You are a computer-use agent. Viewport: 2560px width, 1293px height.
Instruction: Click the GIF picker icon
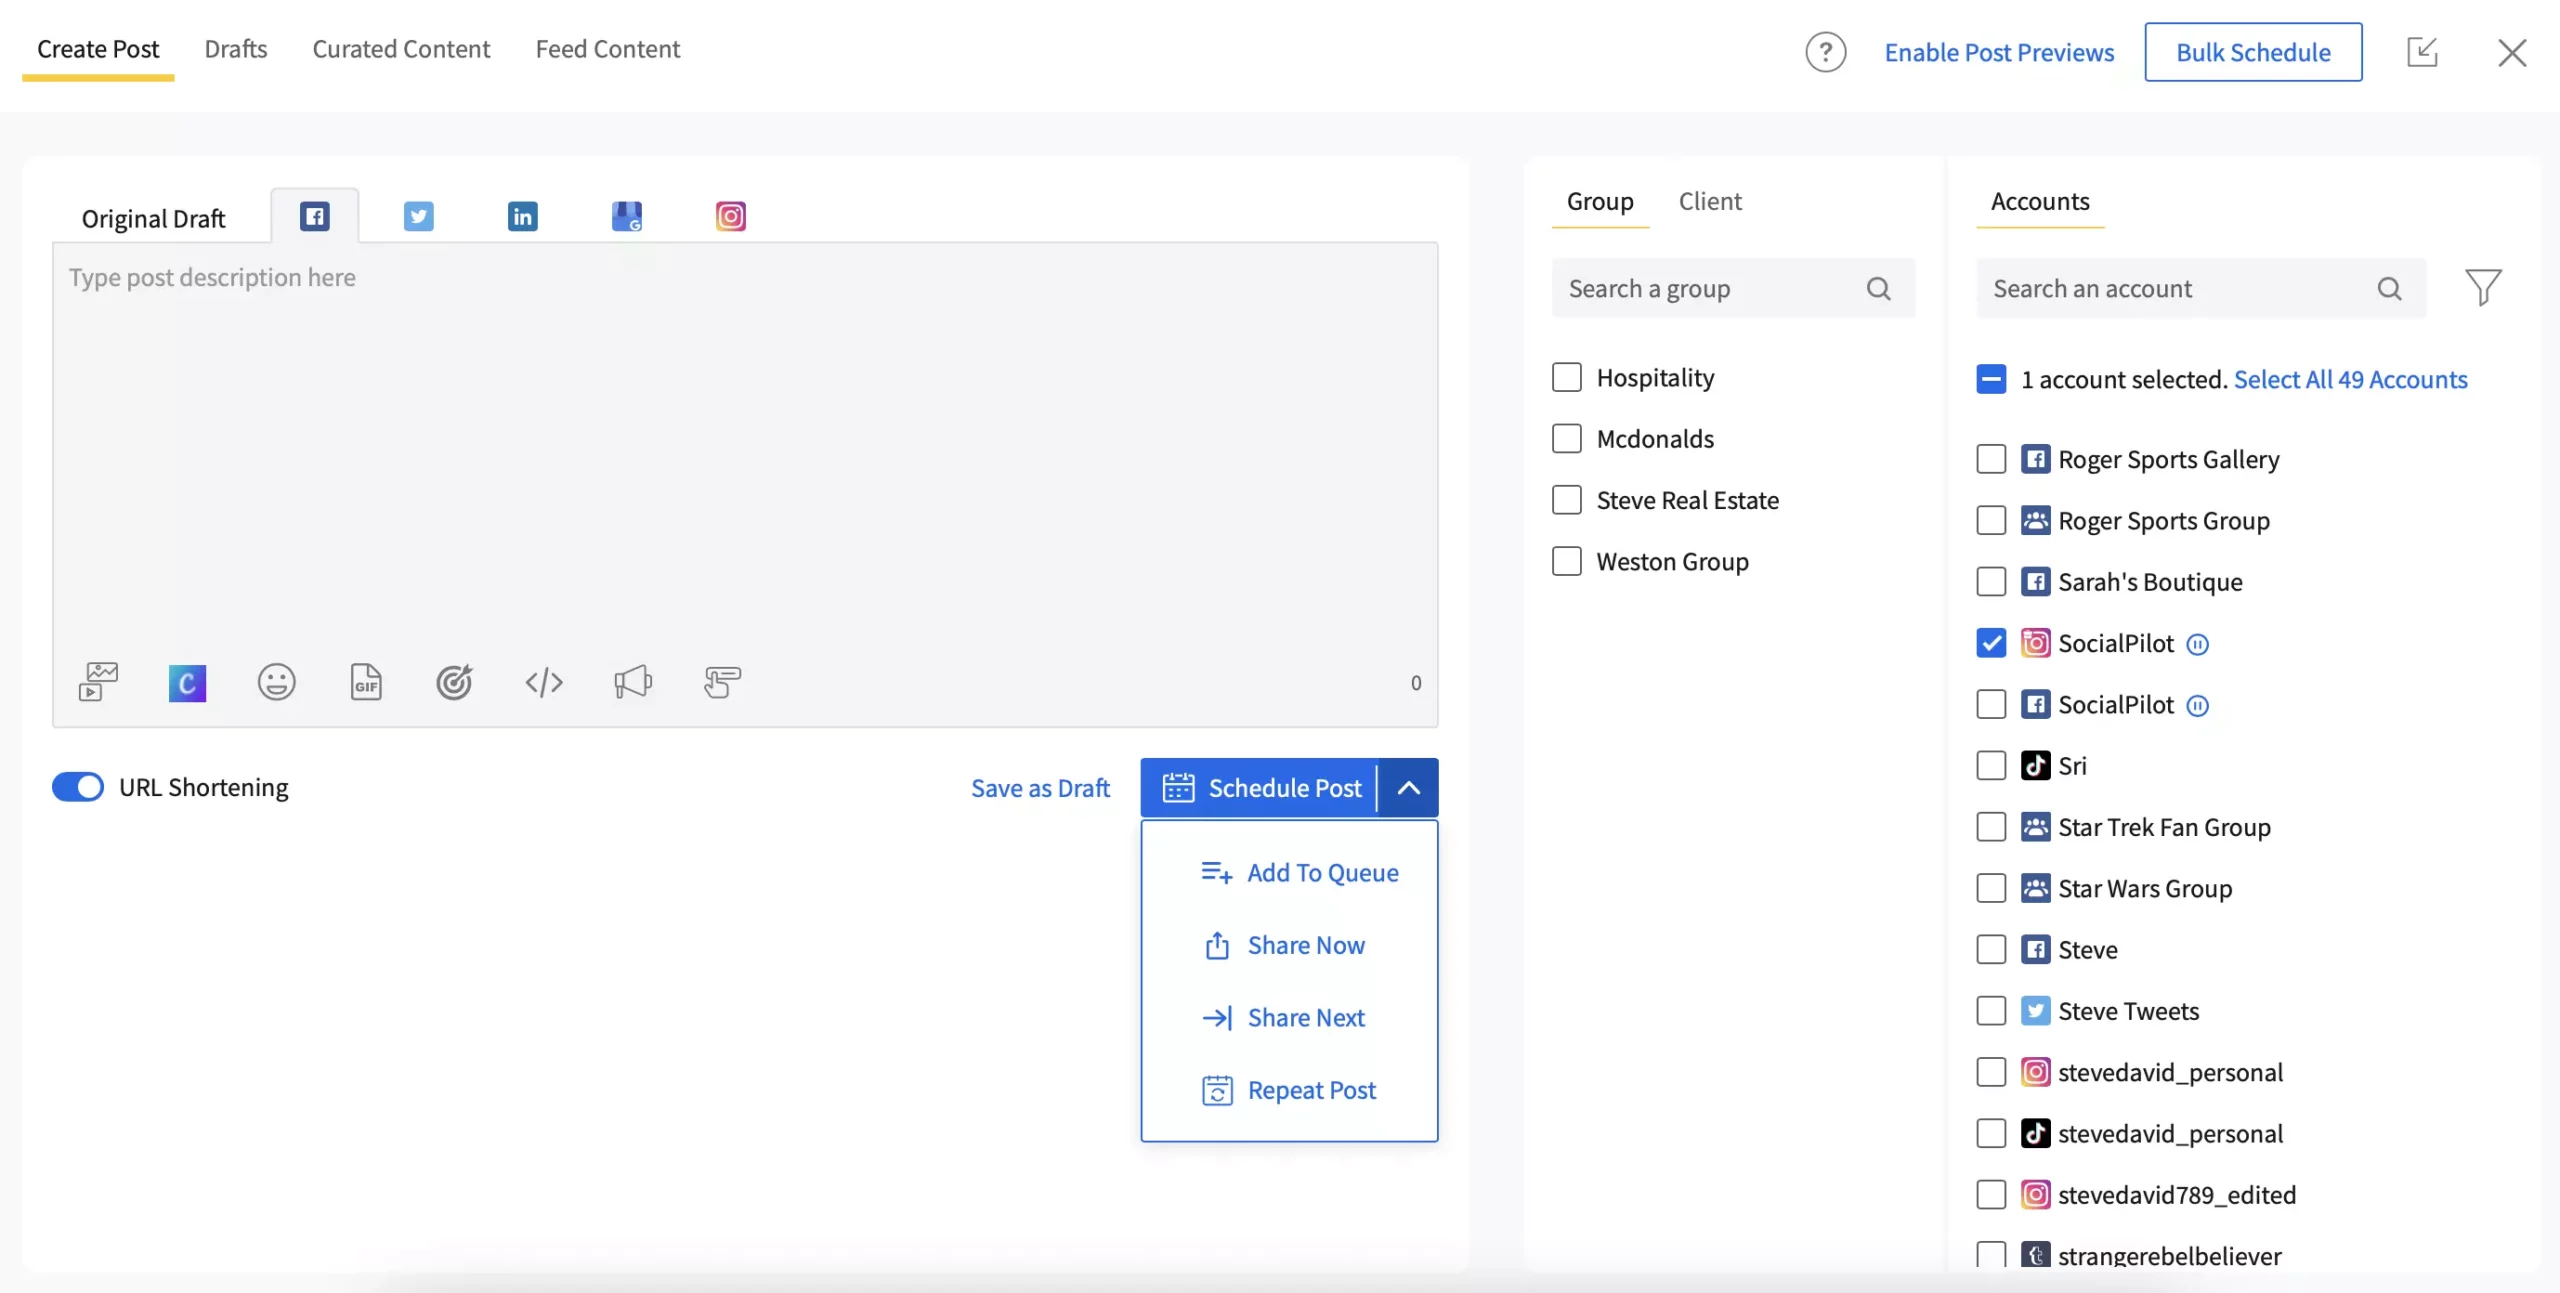coord(366,679)
